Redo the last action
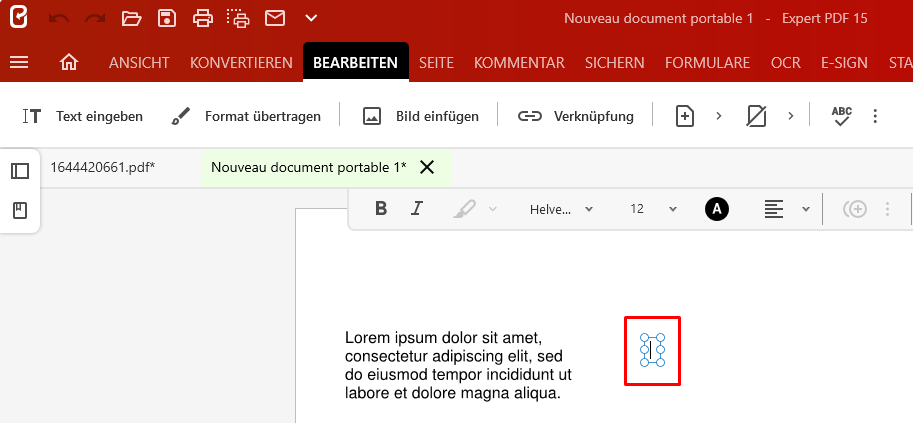Viewport: 913px width, 423px height. pos(95,19)
